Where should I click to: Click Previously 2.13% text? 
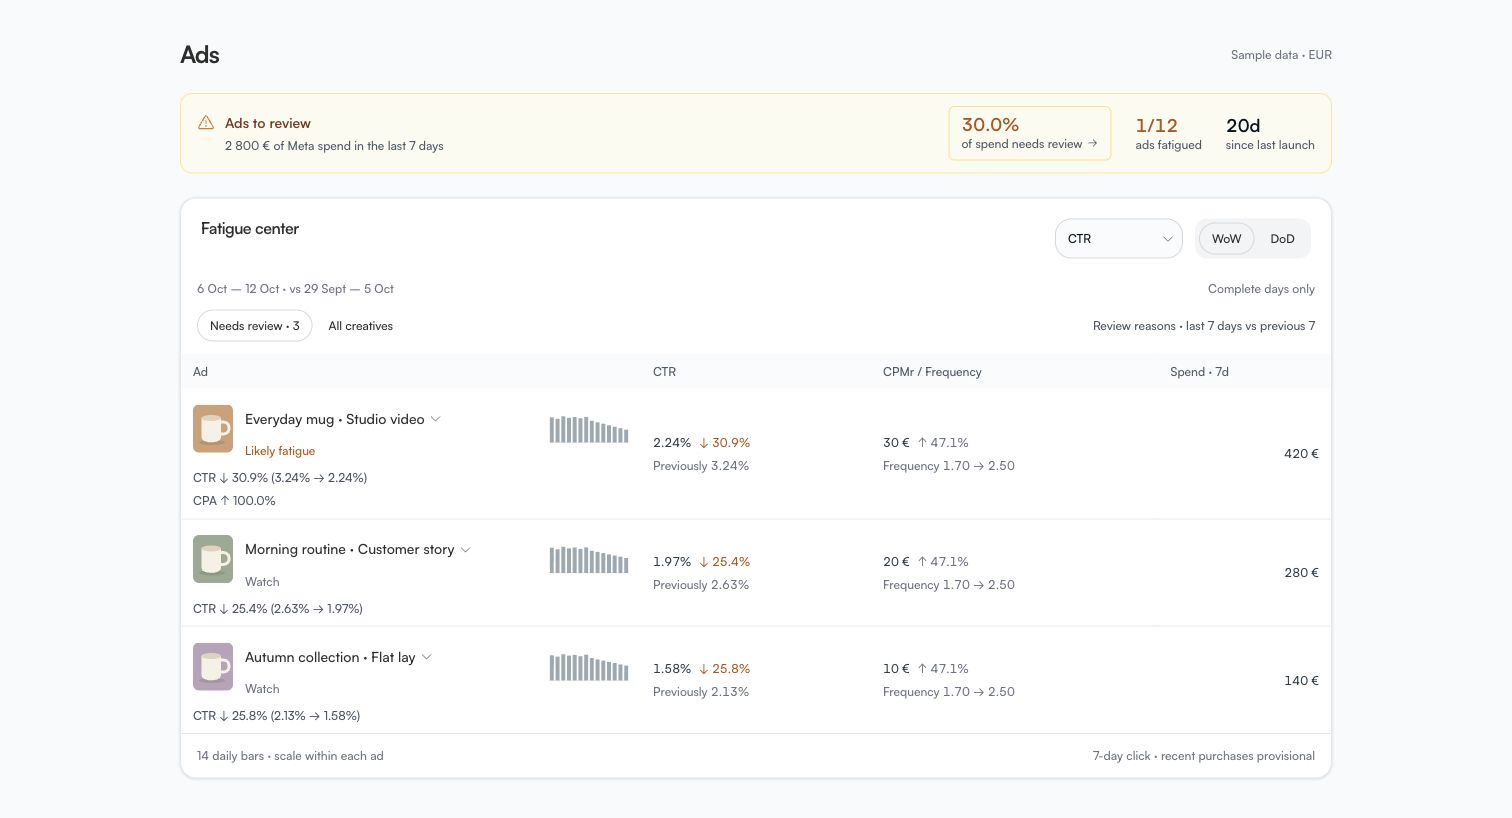pyautogui.click(x=701, y=691)
